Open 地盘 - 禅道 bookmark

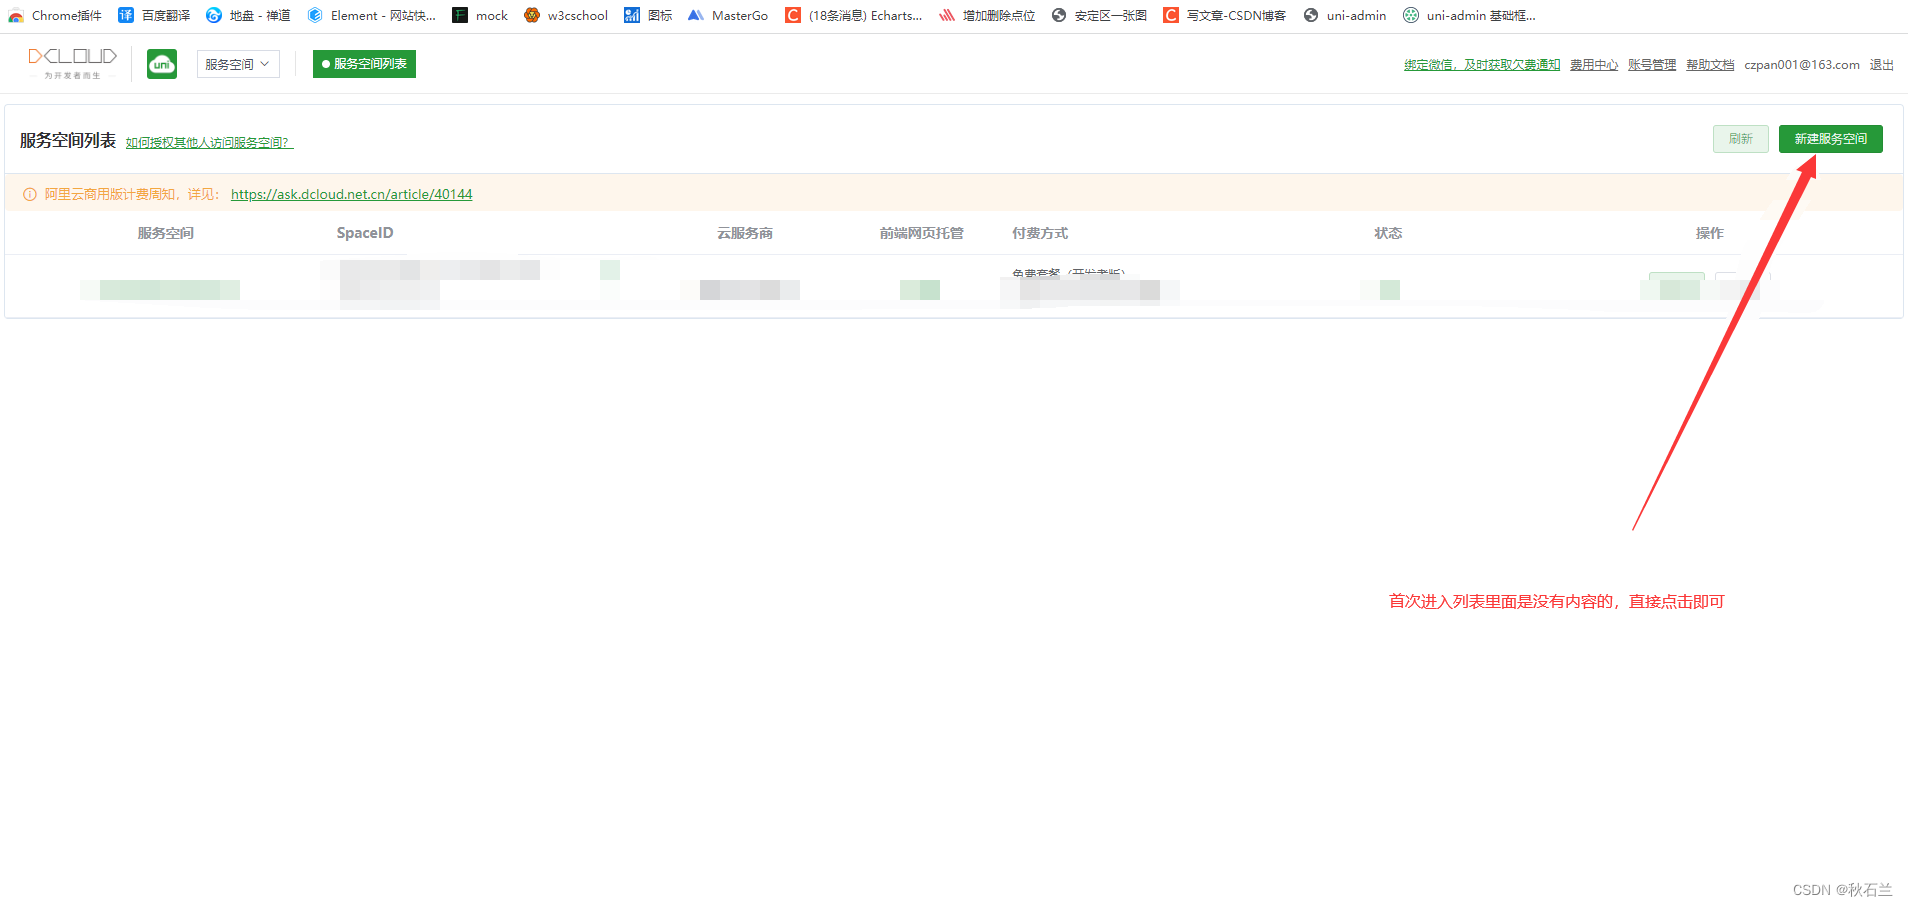[248, 15]
